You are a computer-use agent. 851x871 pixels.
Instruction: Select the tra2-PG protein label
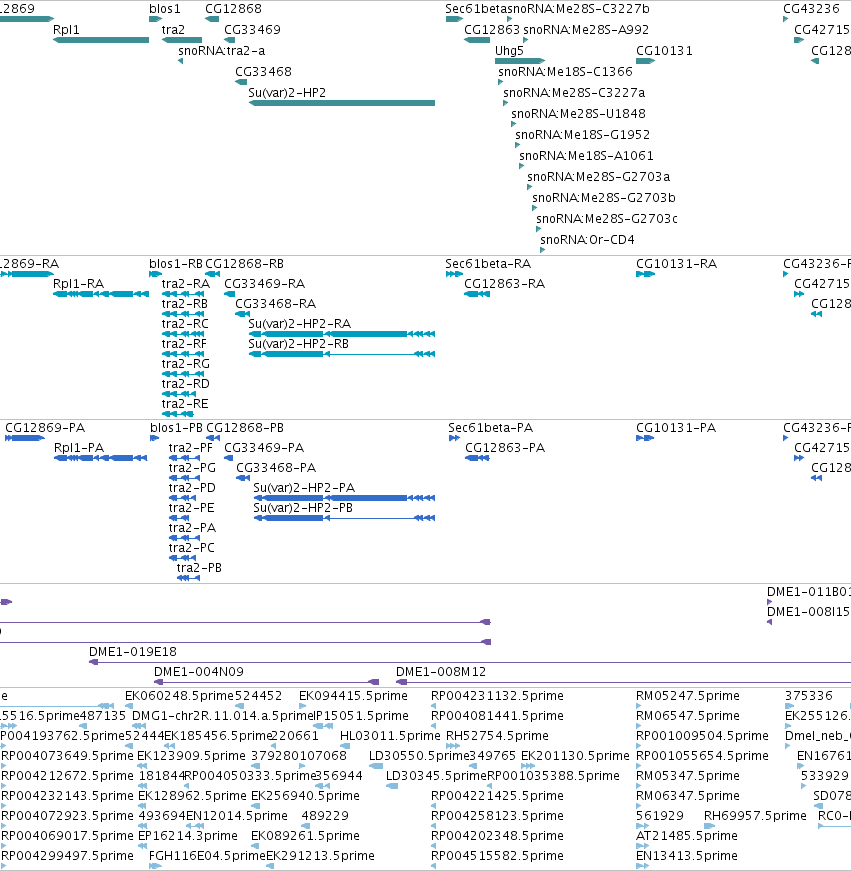(x=192, y=468)
